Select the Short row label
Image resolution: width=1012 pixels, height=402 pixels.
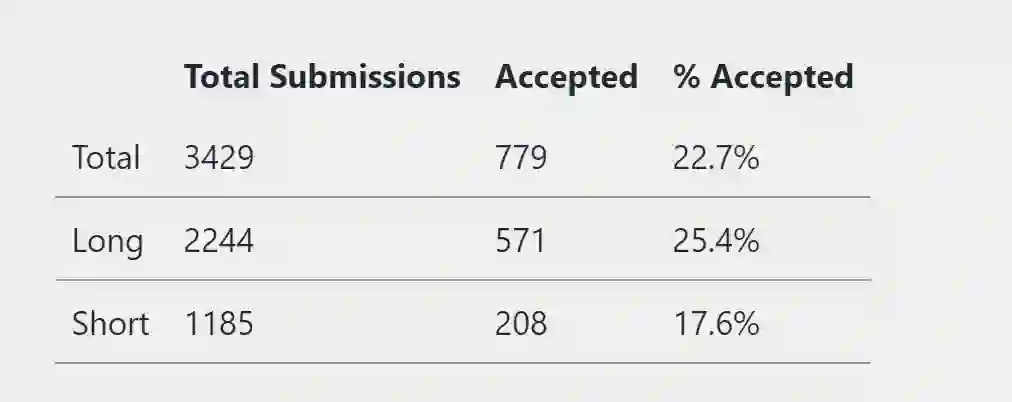[x=110, y=324]
